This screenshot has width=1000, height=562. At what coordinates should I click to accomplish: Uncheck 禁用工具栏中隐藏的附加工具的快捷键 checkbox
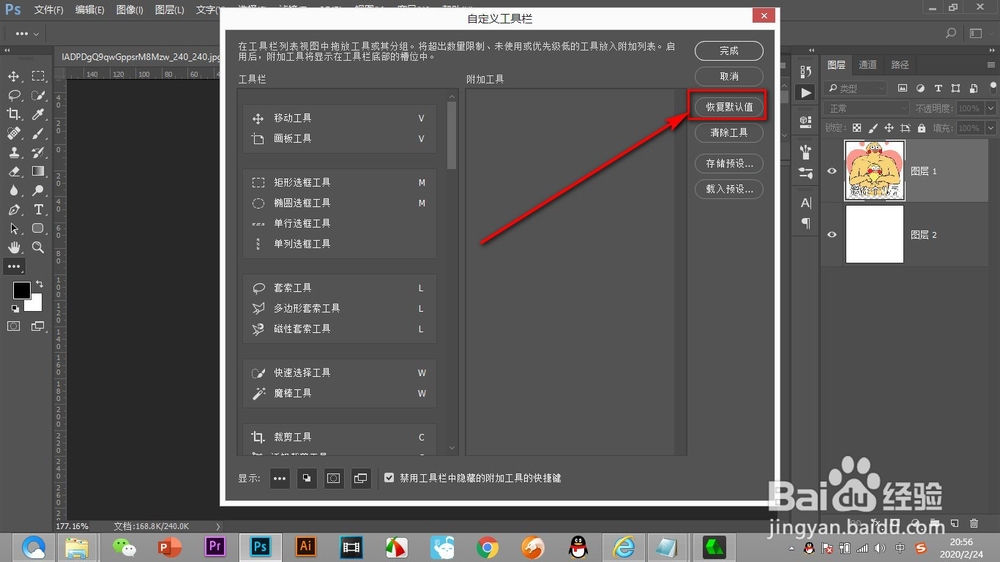point(389,477)
